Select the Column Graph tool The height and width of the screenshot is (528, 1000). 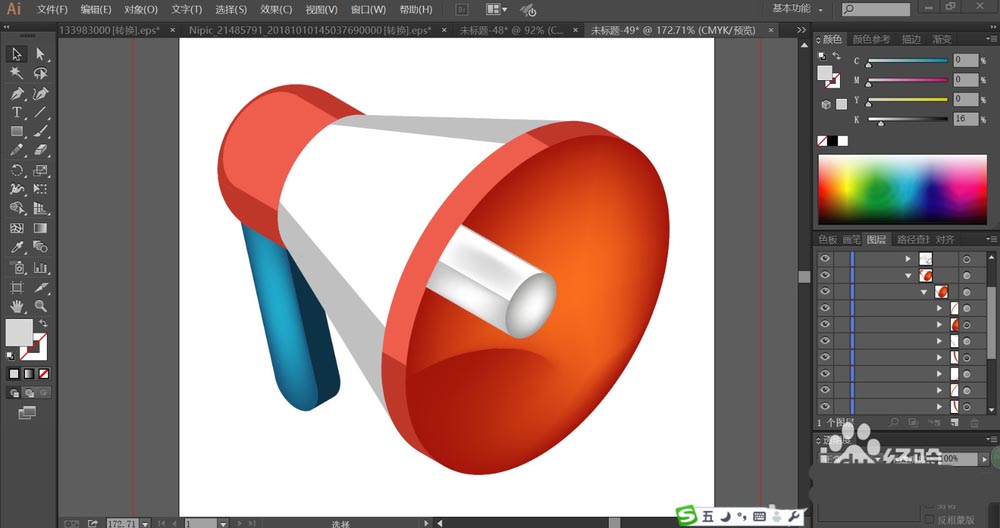coord(40,268)
